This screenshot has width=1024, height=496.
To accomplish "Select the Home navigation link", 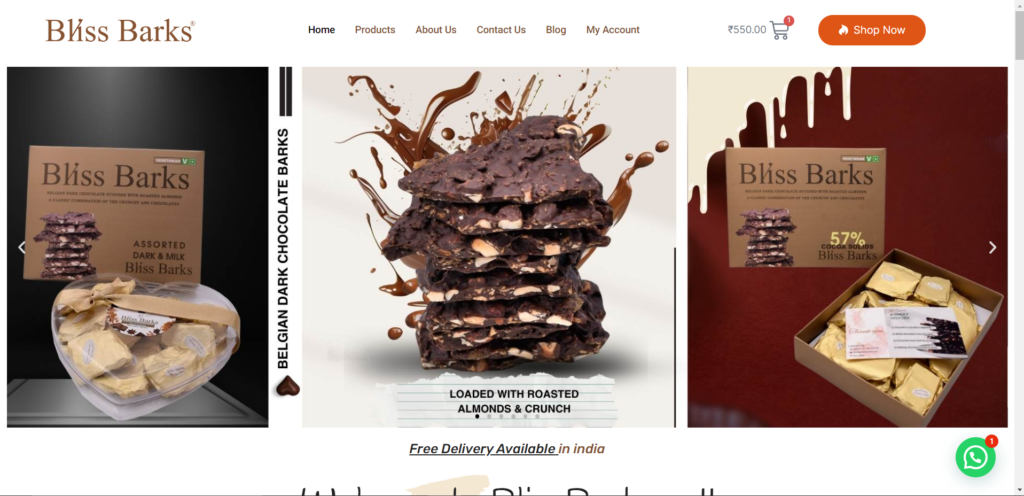I will click(x=321, y=30).
